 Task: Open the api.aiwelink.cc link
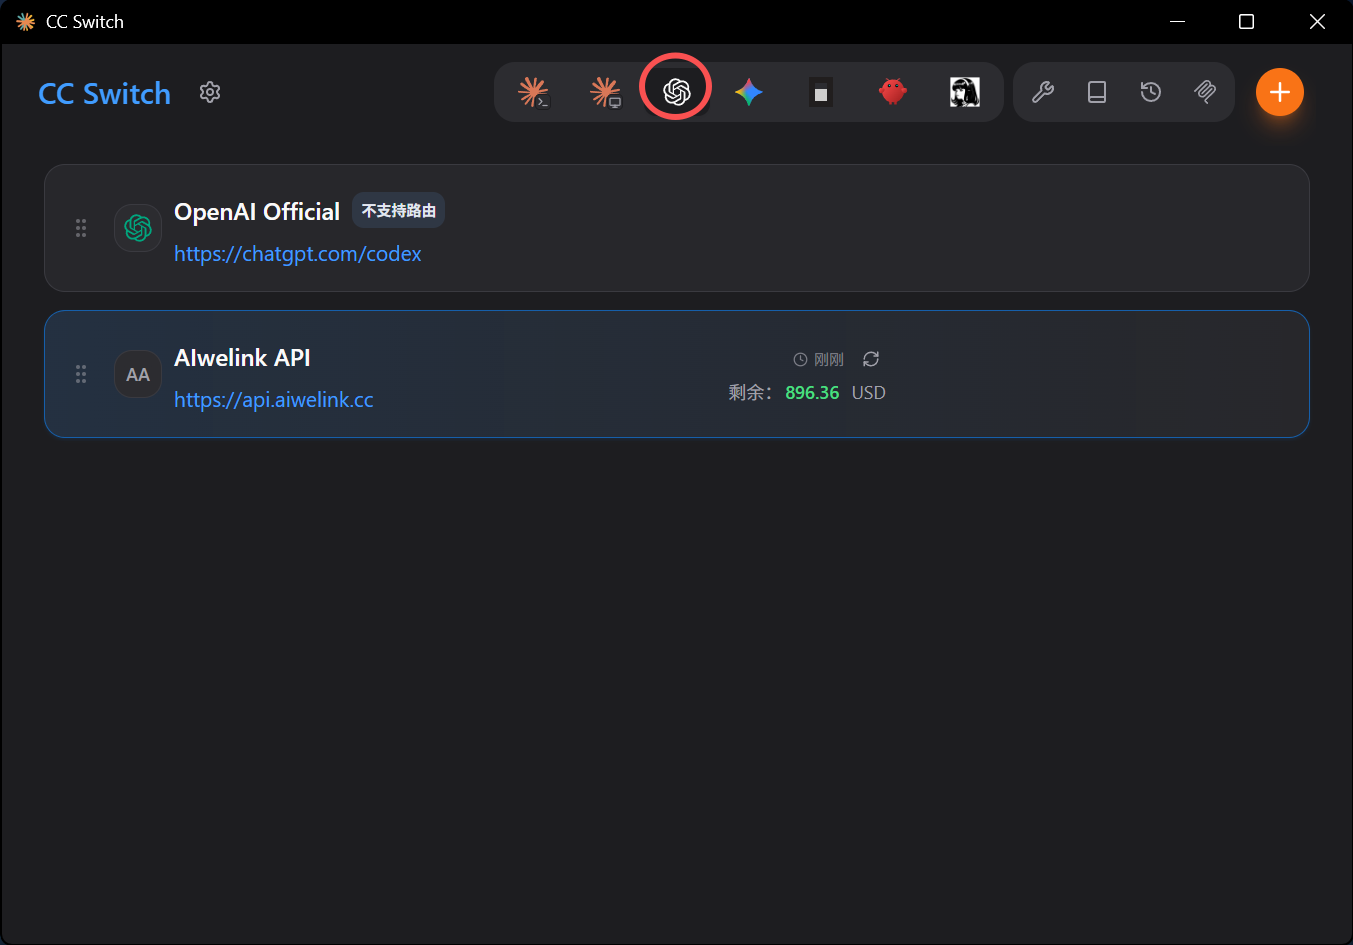point(274,400)
